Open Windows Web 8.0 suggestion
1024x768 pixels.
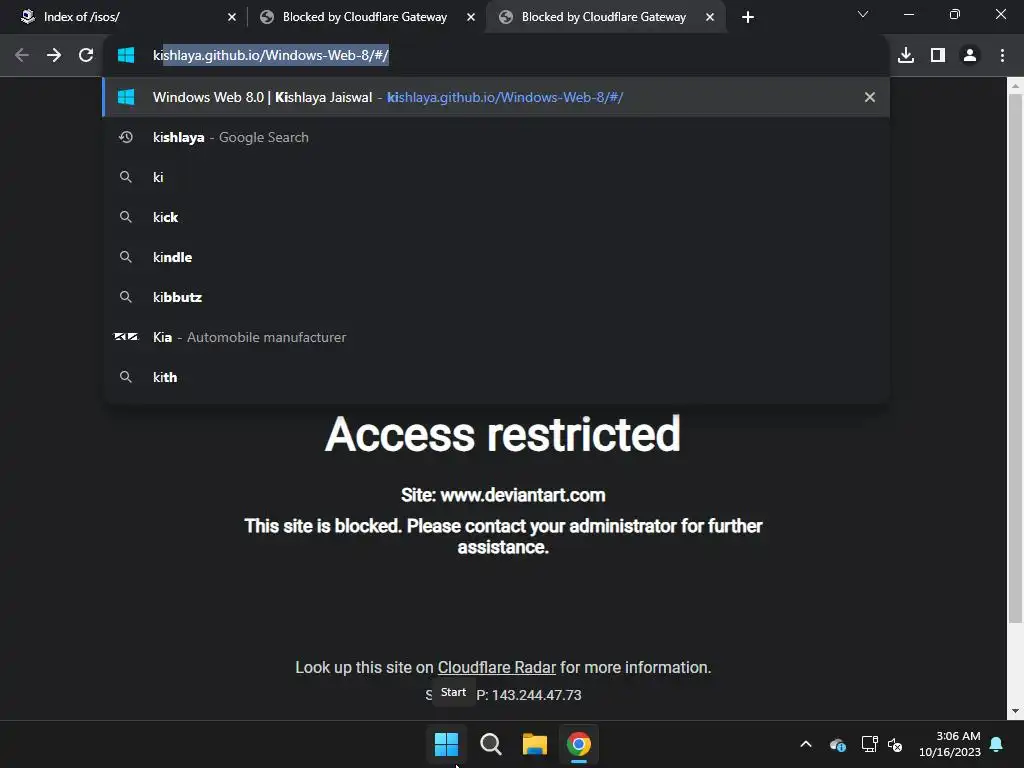point(496,97)
